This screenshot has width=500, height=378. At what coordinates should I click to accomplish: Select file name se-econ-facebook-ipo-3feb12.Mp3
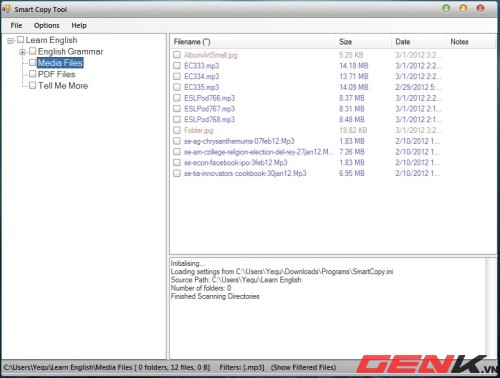[x=235, y=162]
